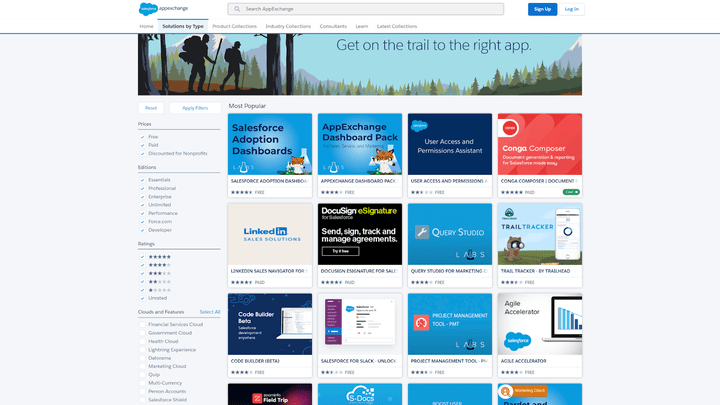Toggle the five-star rating checkbox
720x405 pixels.
pos(142,257)
